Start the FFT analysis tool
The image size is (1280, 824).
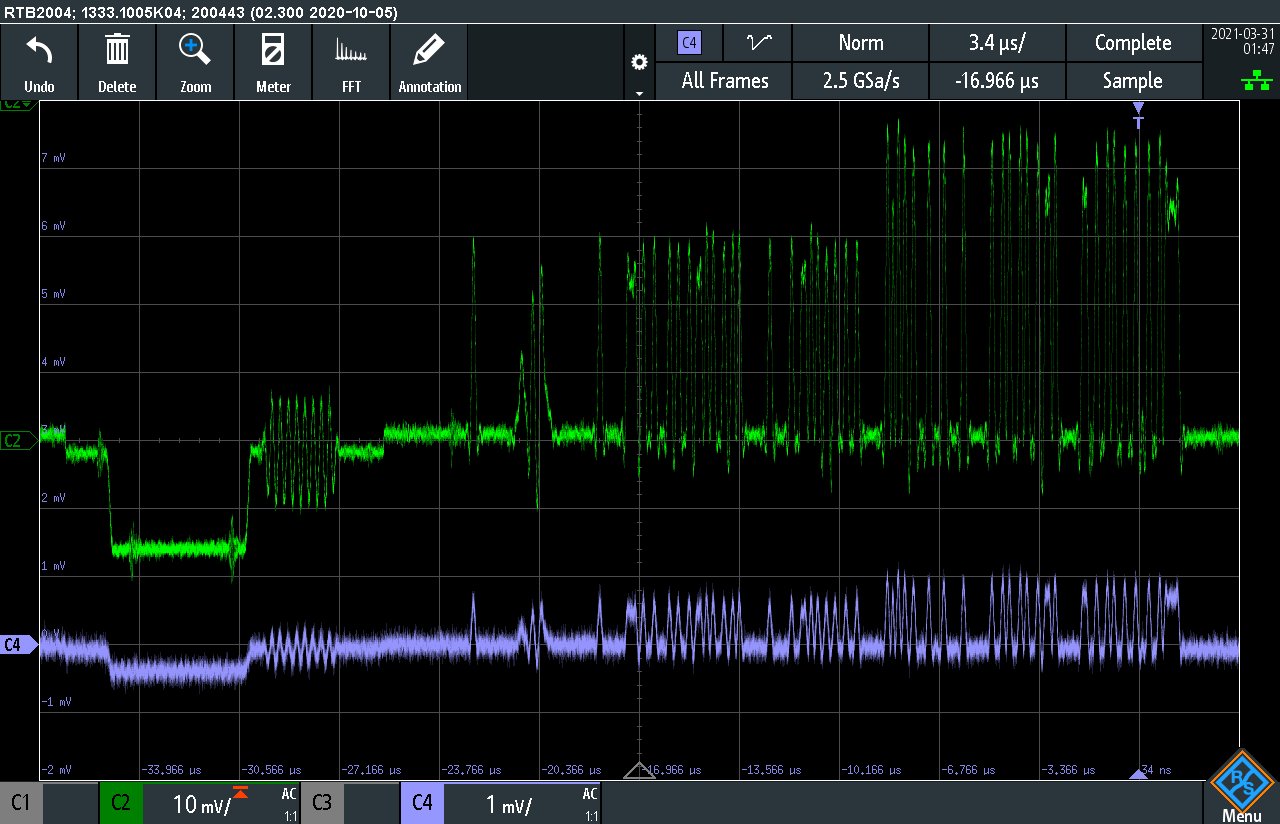351,62
